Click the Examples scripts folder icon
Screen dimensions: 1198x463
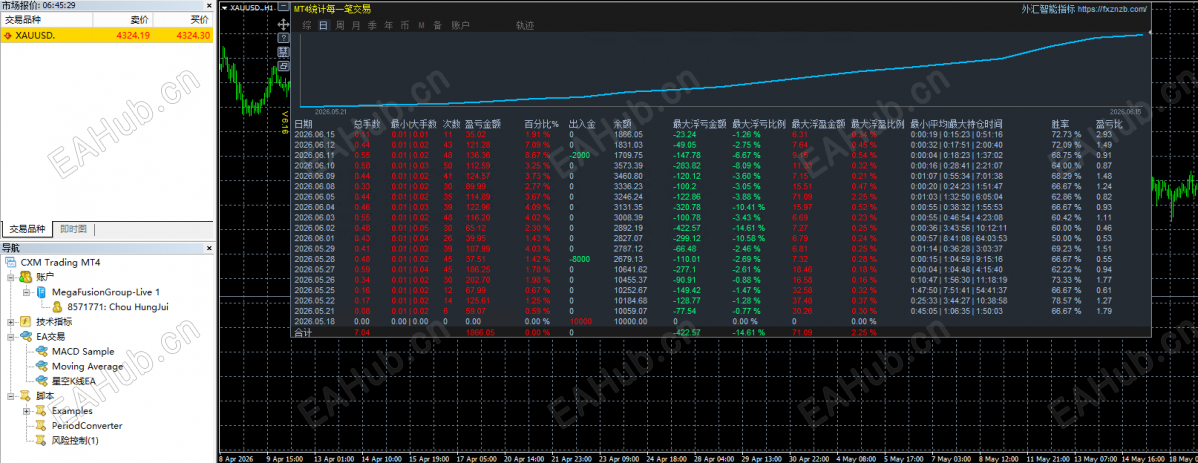42,411
